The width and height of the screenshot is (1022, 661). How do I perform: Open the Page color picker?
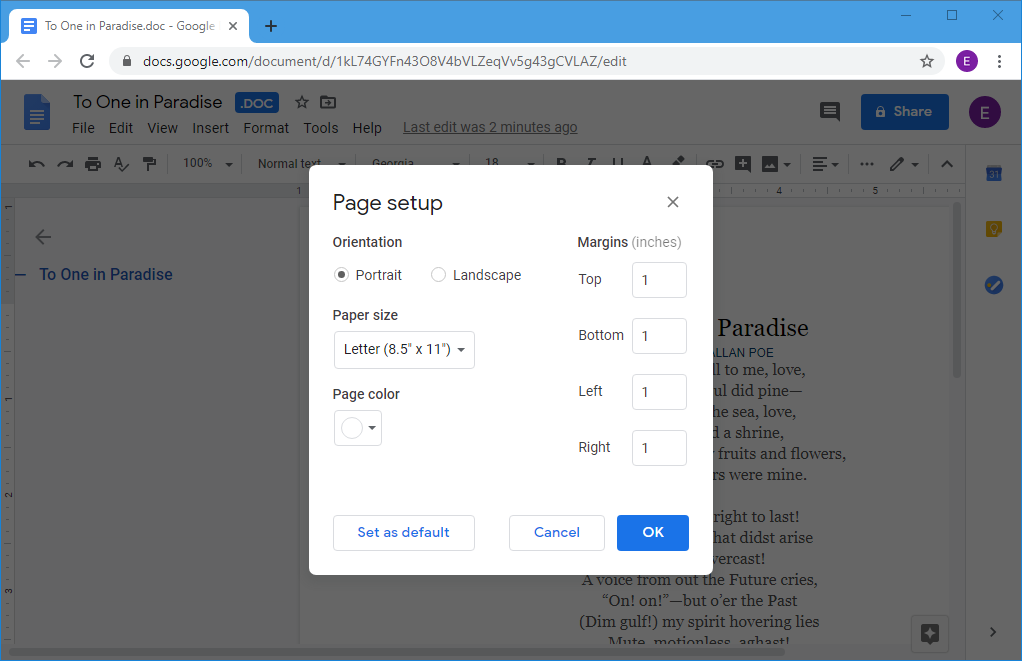click(357, 428)
